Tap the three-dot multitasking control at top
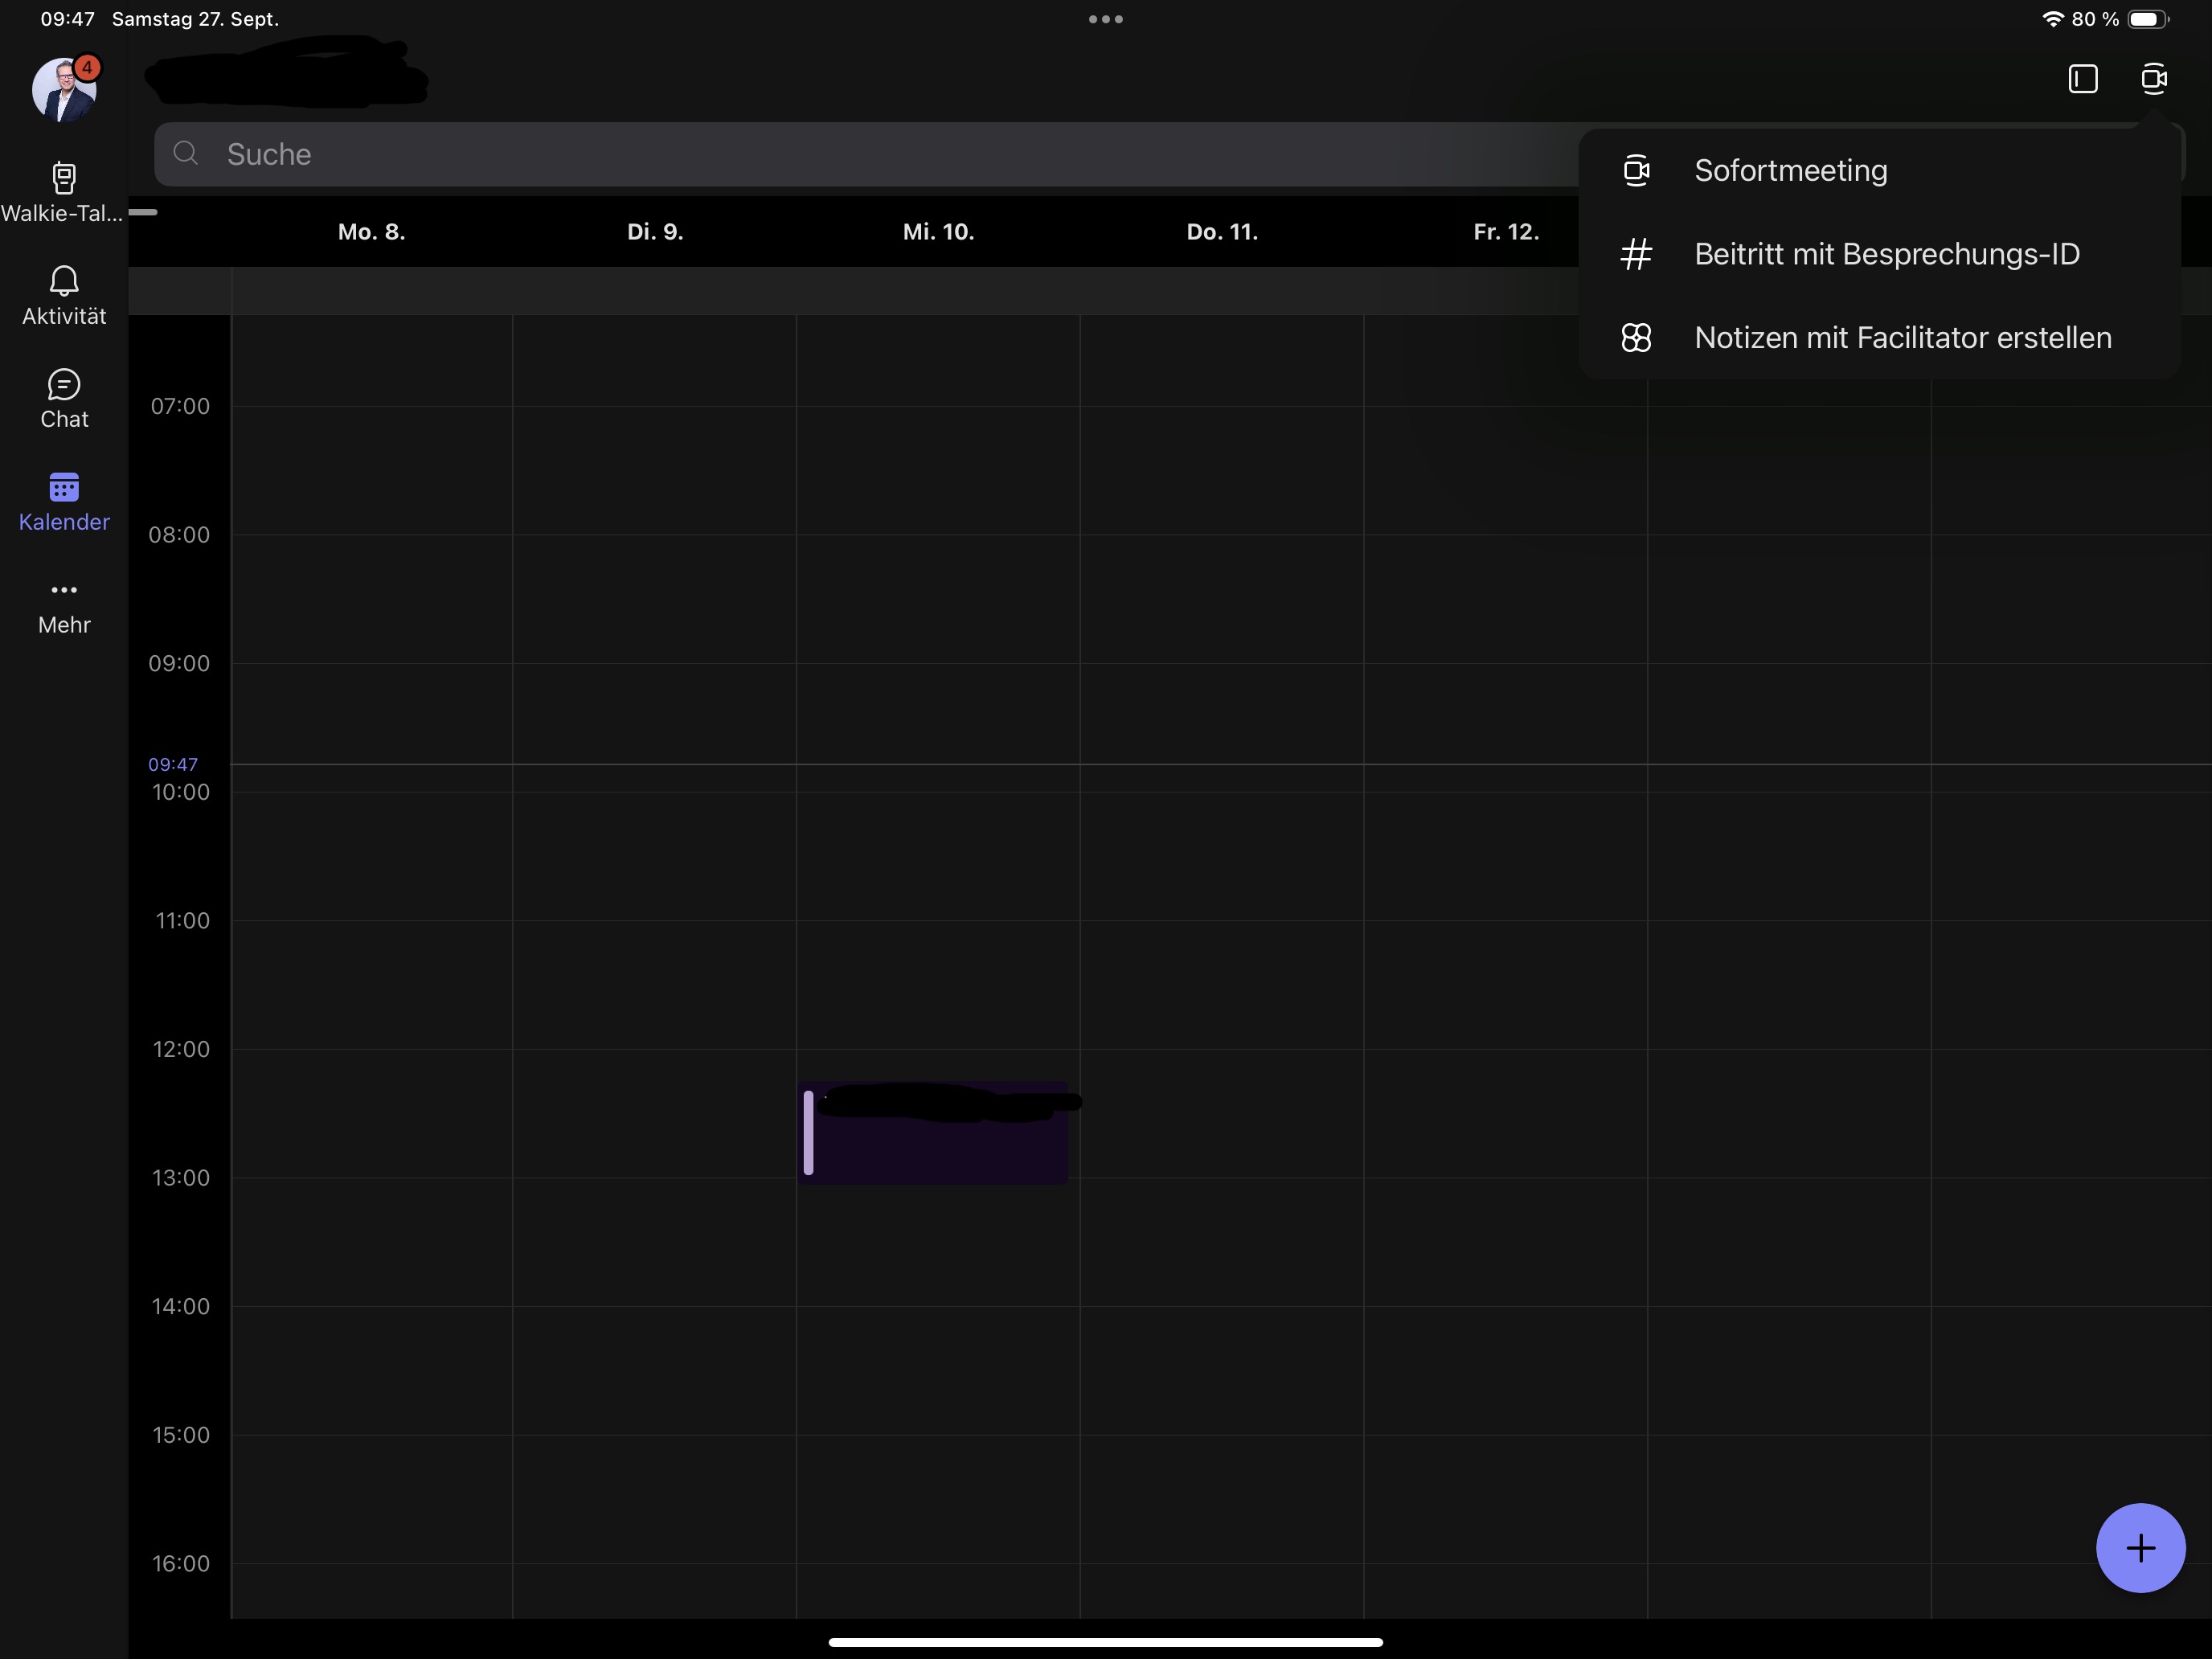 pyautogui.click(x=1105, y=19)
